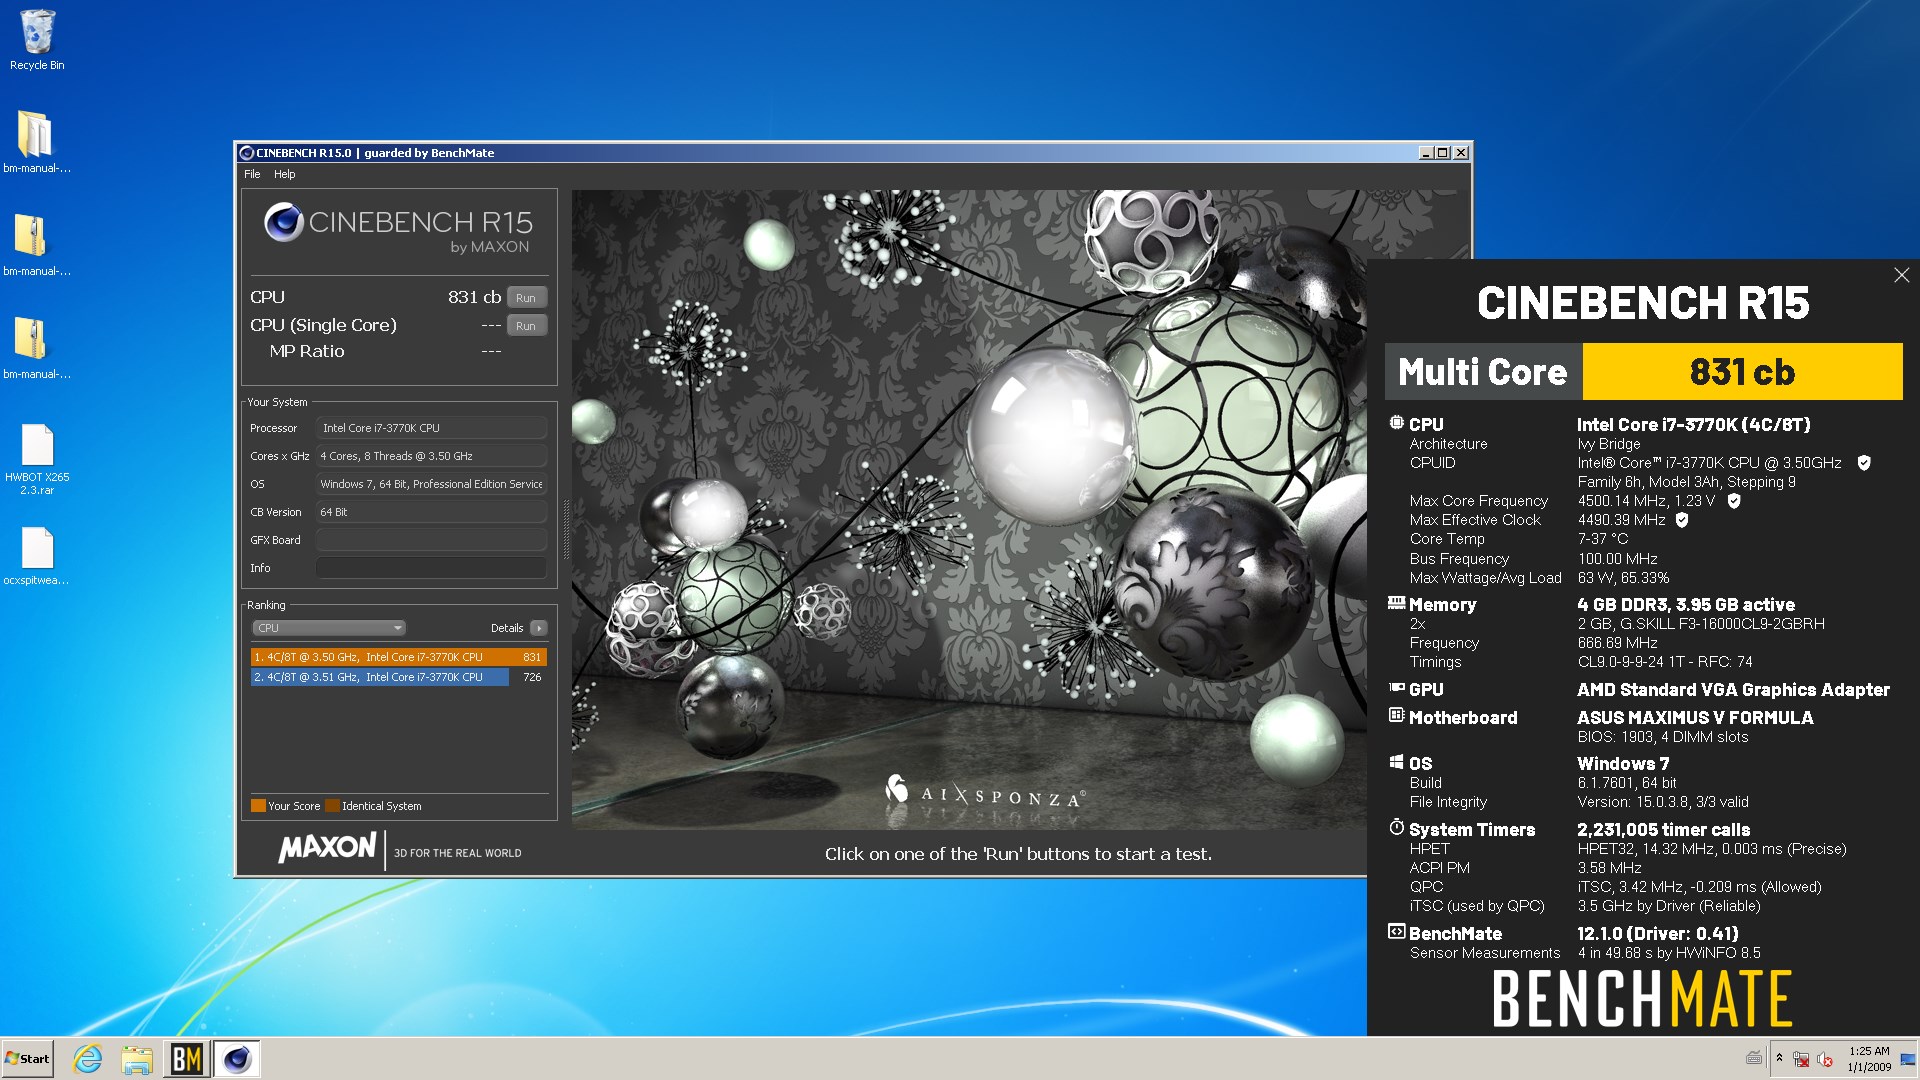
Task: Open the CPU ranking dropdown
Action: coord(328,628)
